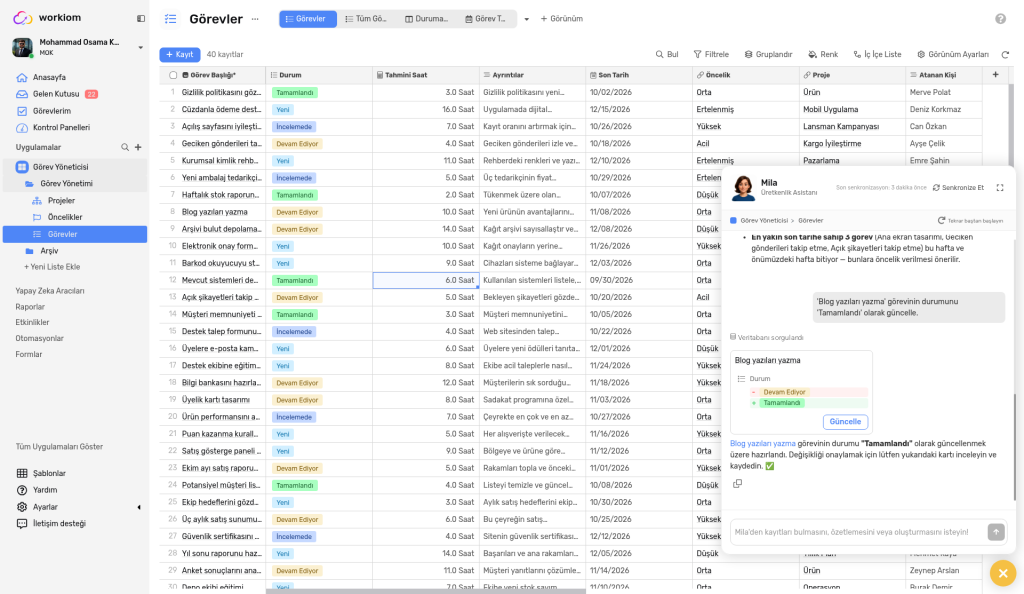Collapse the sidebar with the panel icon
This screenshot has height=594, width=1024.
click(x=140, y=18)
